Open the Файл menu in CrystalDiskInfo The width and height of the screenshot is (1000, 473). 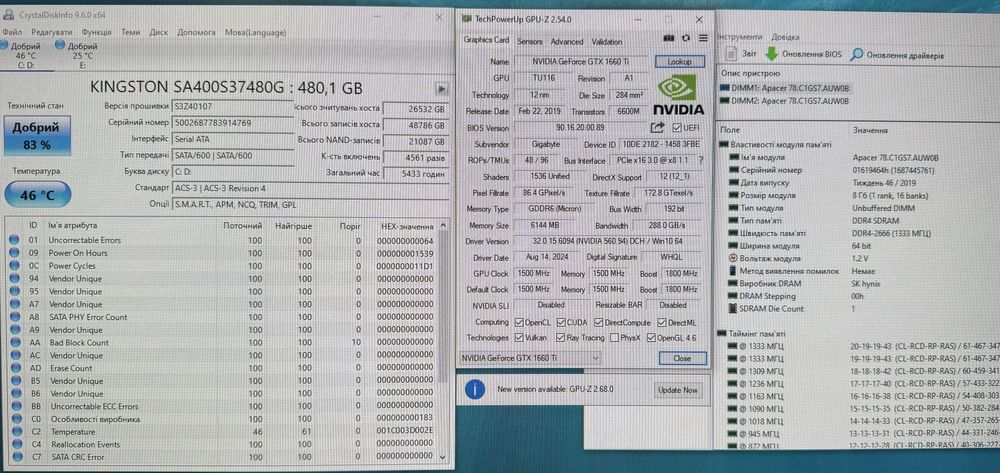pyautogui.click(x=12, y=32)
